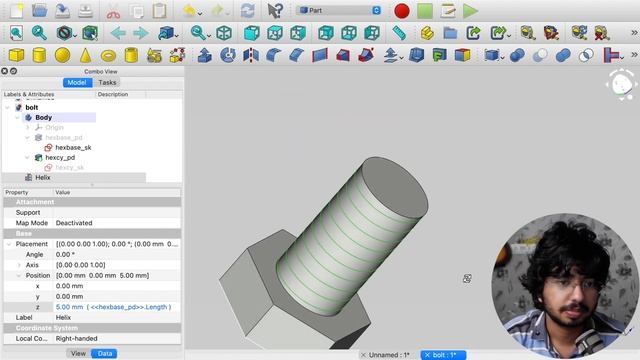Switch to the bolt : 1* document tab

(444, 355)
